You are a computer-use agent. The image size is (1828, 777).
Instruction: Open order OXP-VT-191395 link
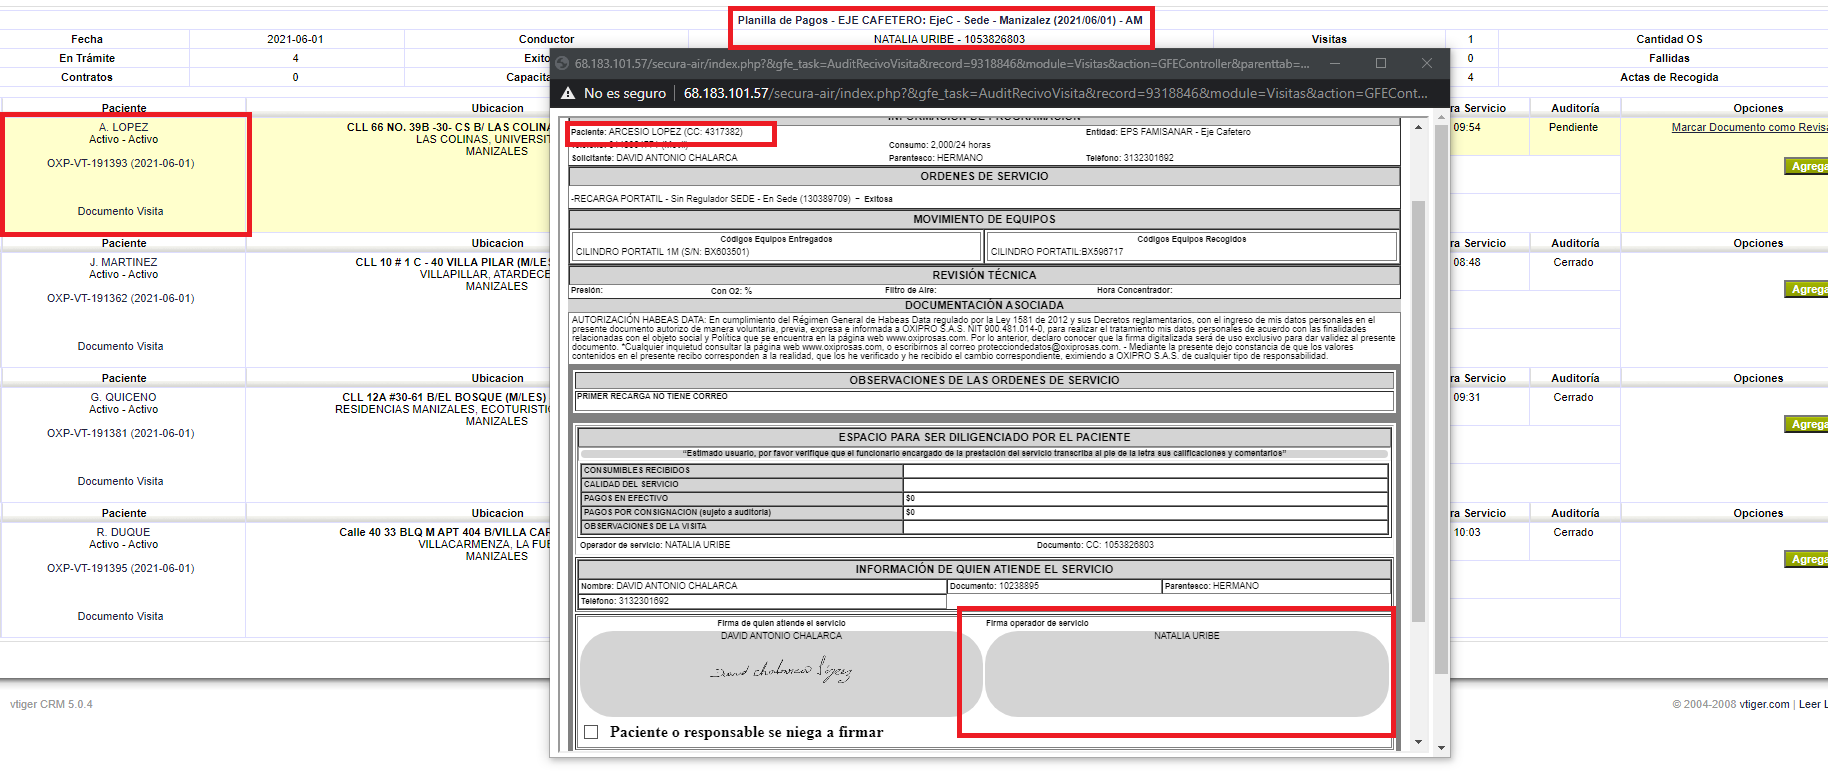(121, 568)
